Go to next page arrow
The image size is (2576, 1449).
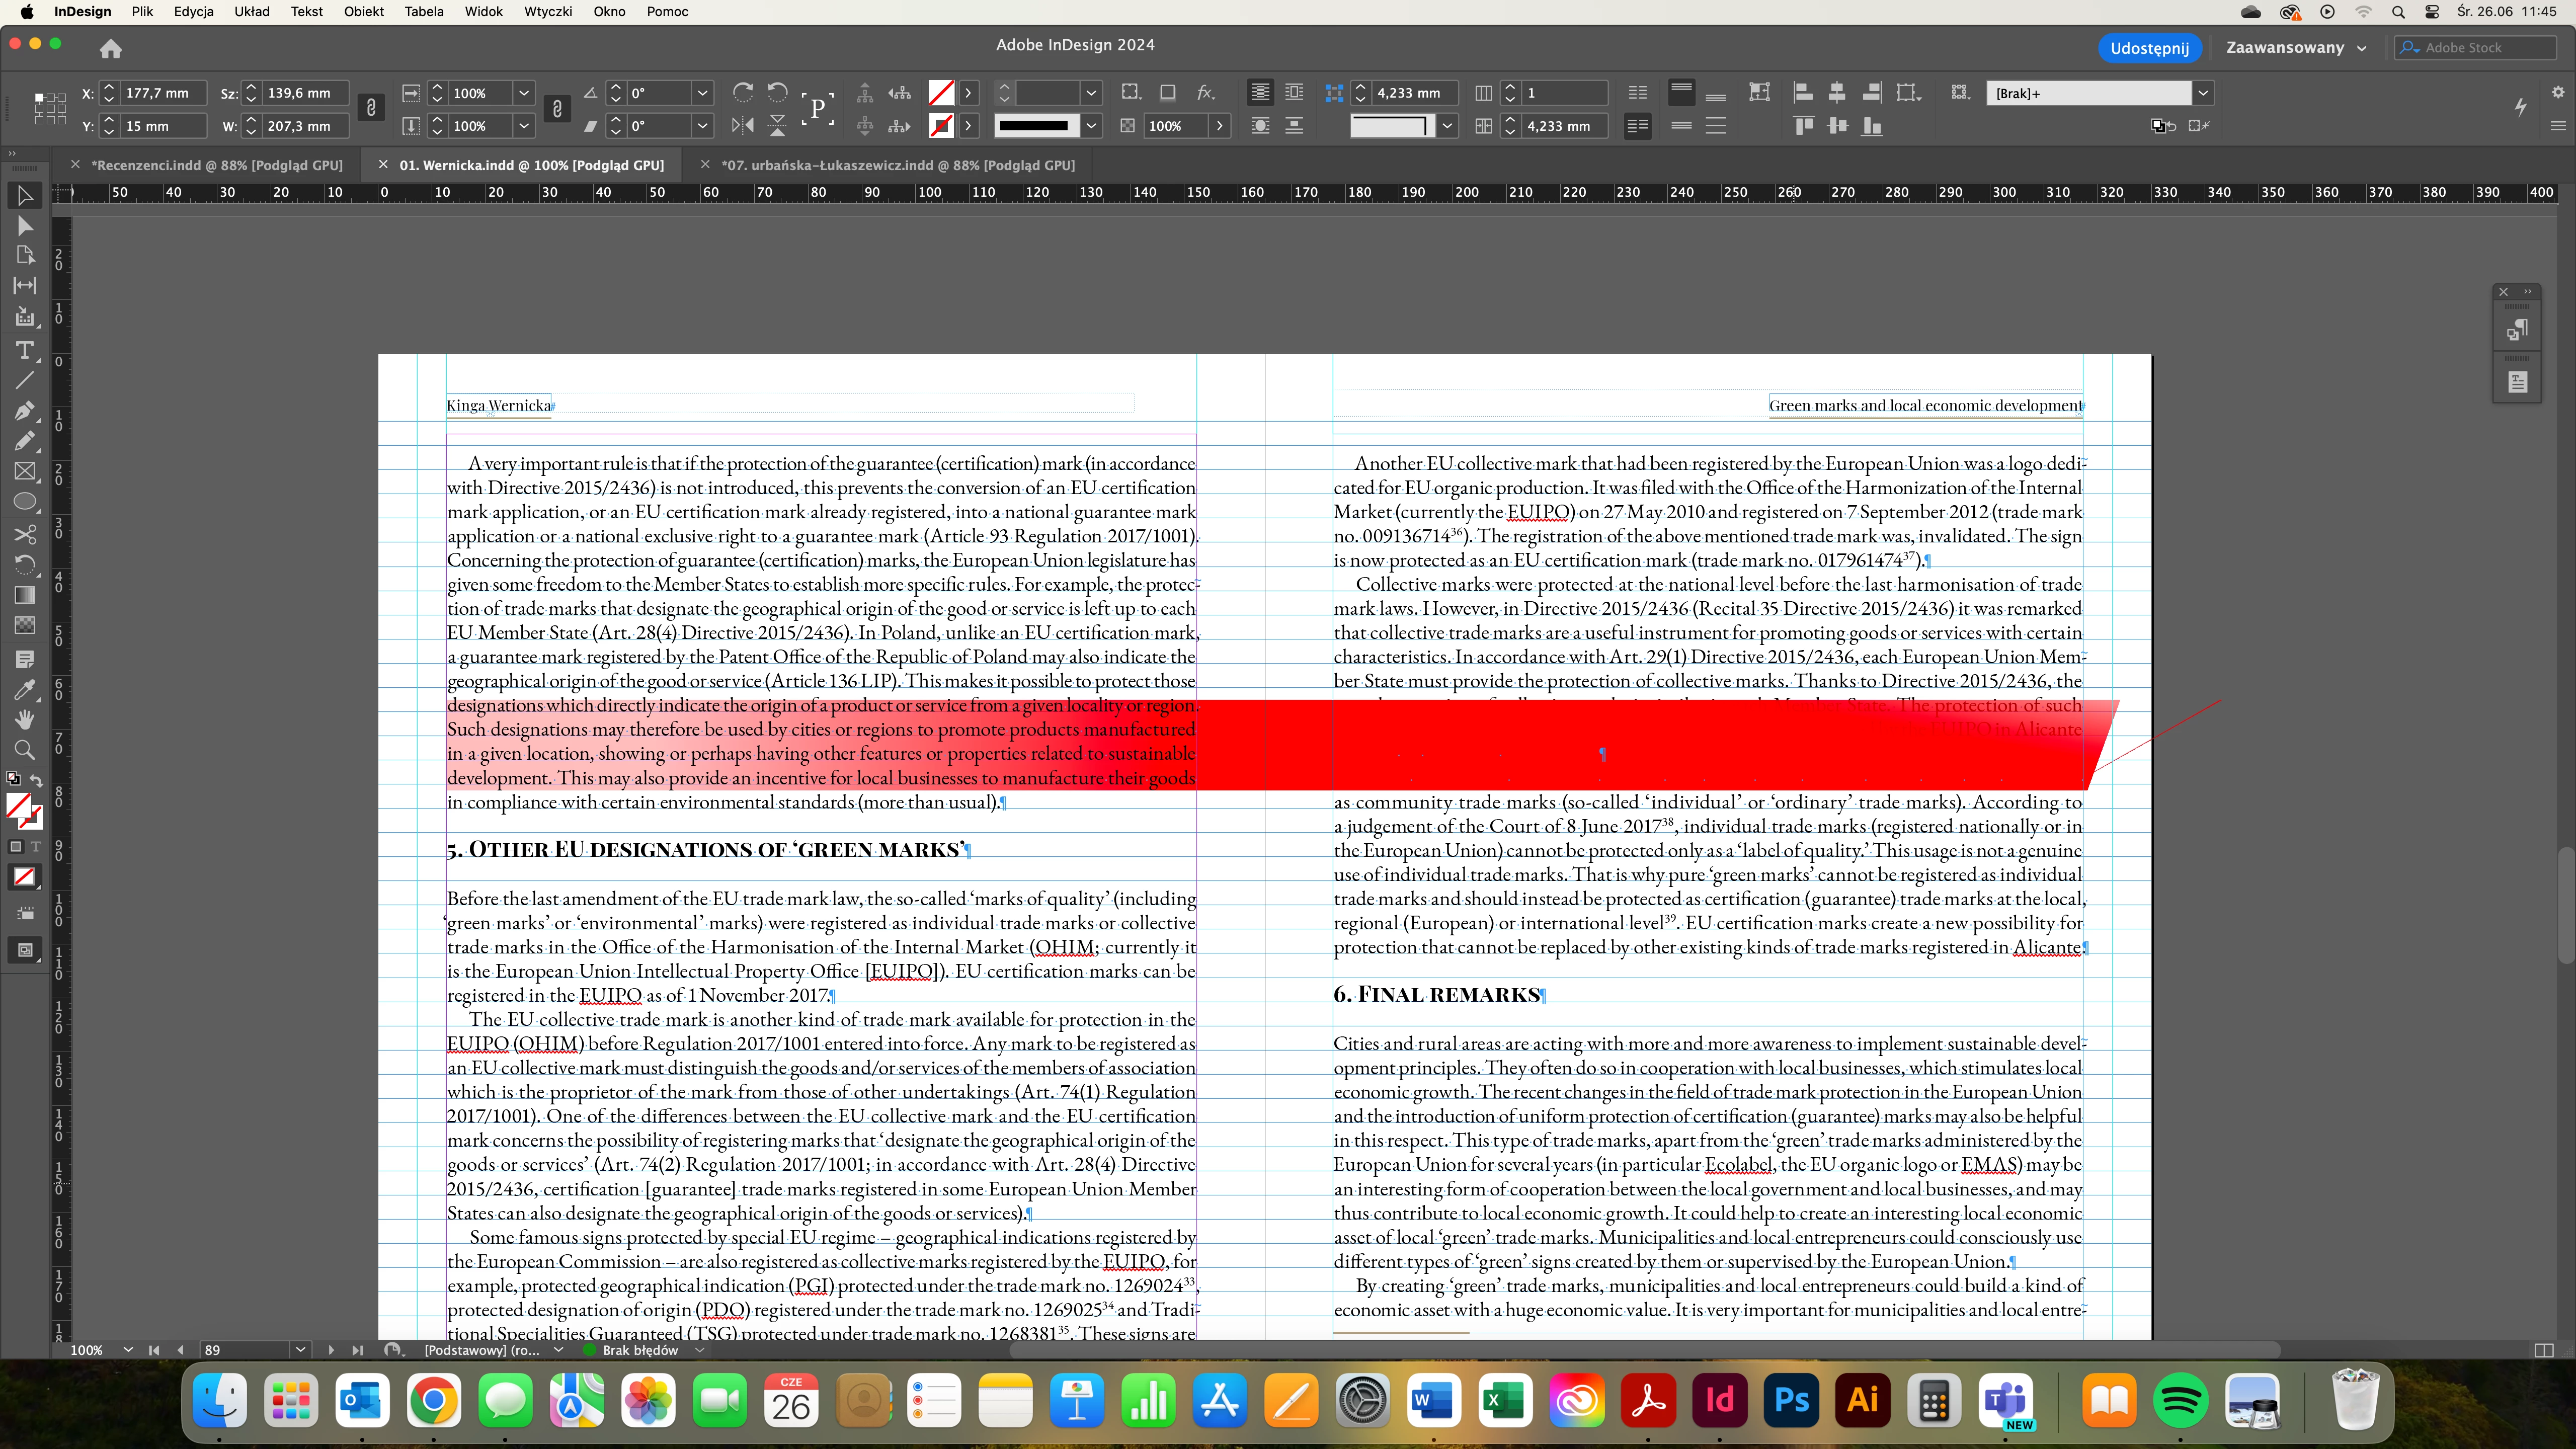[331, 1350]
